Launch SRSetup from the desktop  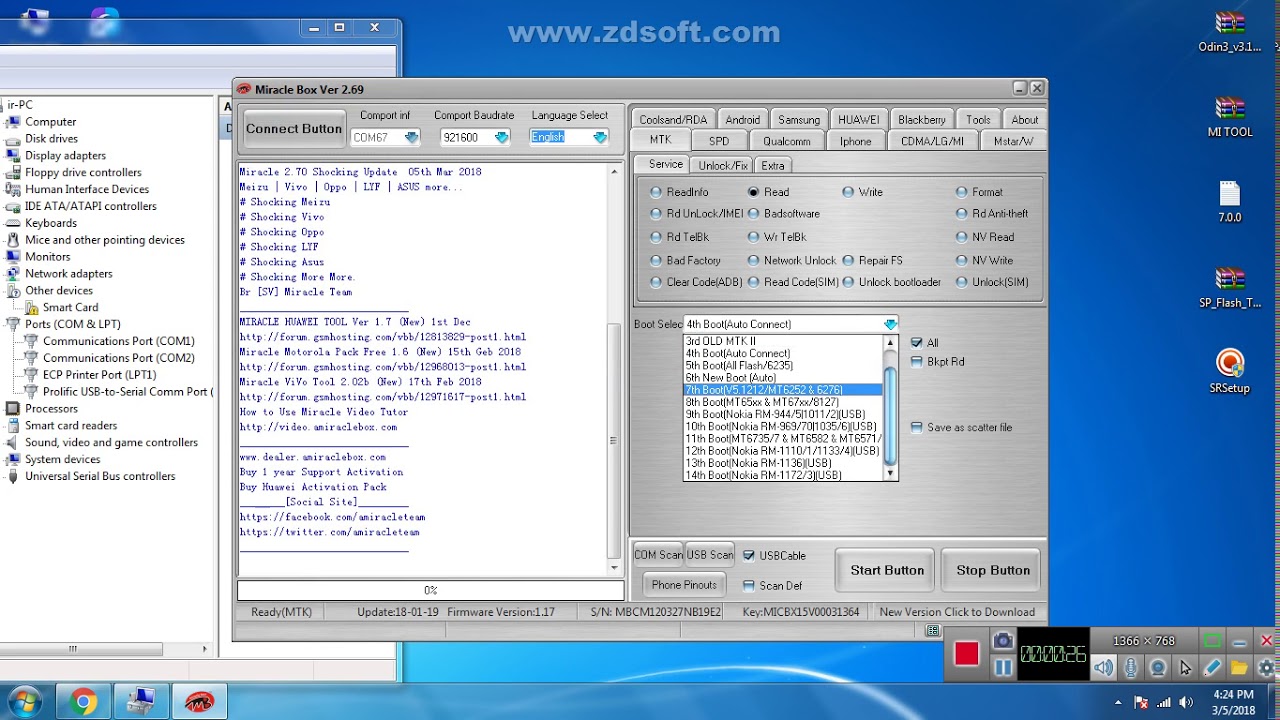pyautogui.click(x=1229, y=371)
